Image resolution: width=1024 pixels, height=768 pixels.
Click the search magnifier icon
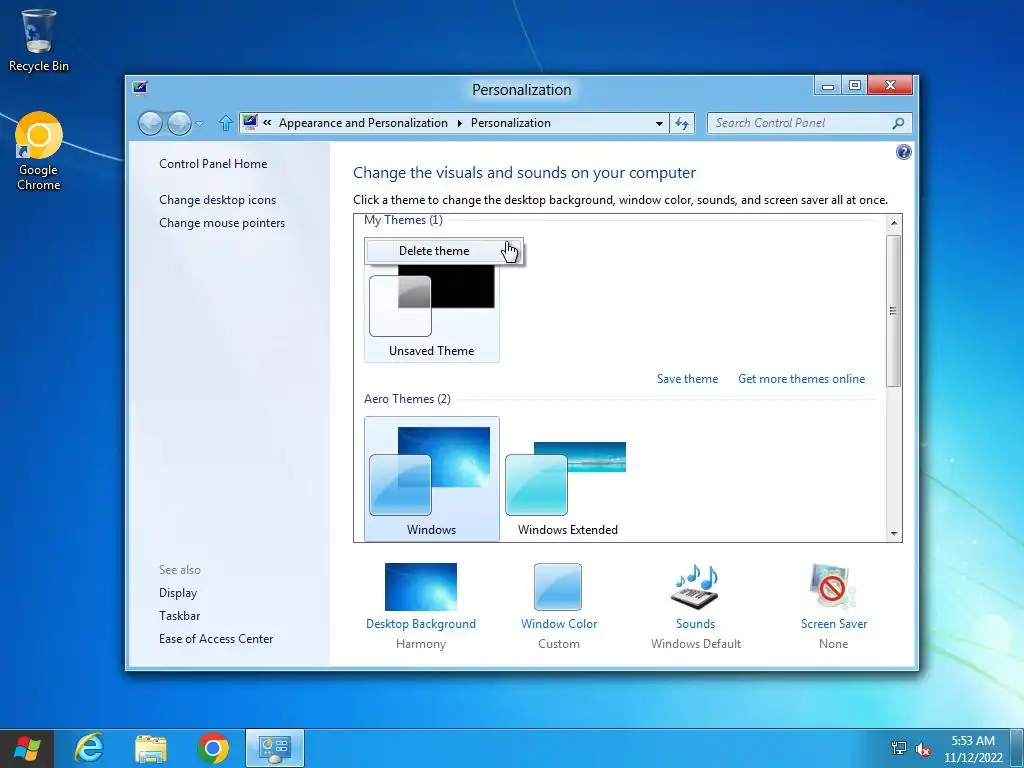pos(899,123)
